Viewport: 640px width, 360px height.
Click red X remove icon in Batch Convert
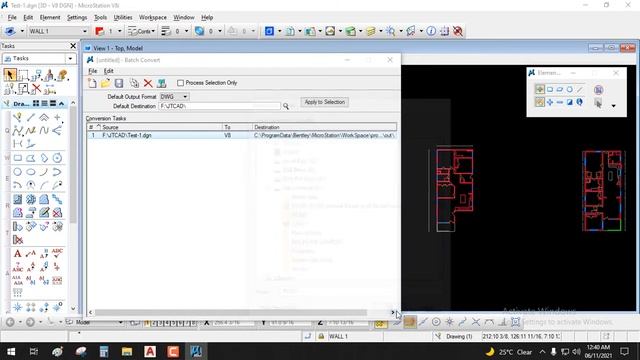148,83
